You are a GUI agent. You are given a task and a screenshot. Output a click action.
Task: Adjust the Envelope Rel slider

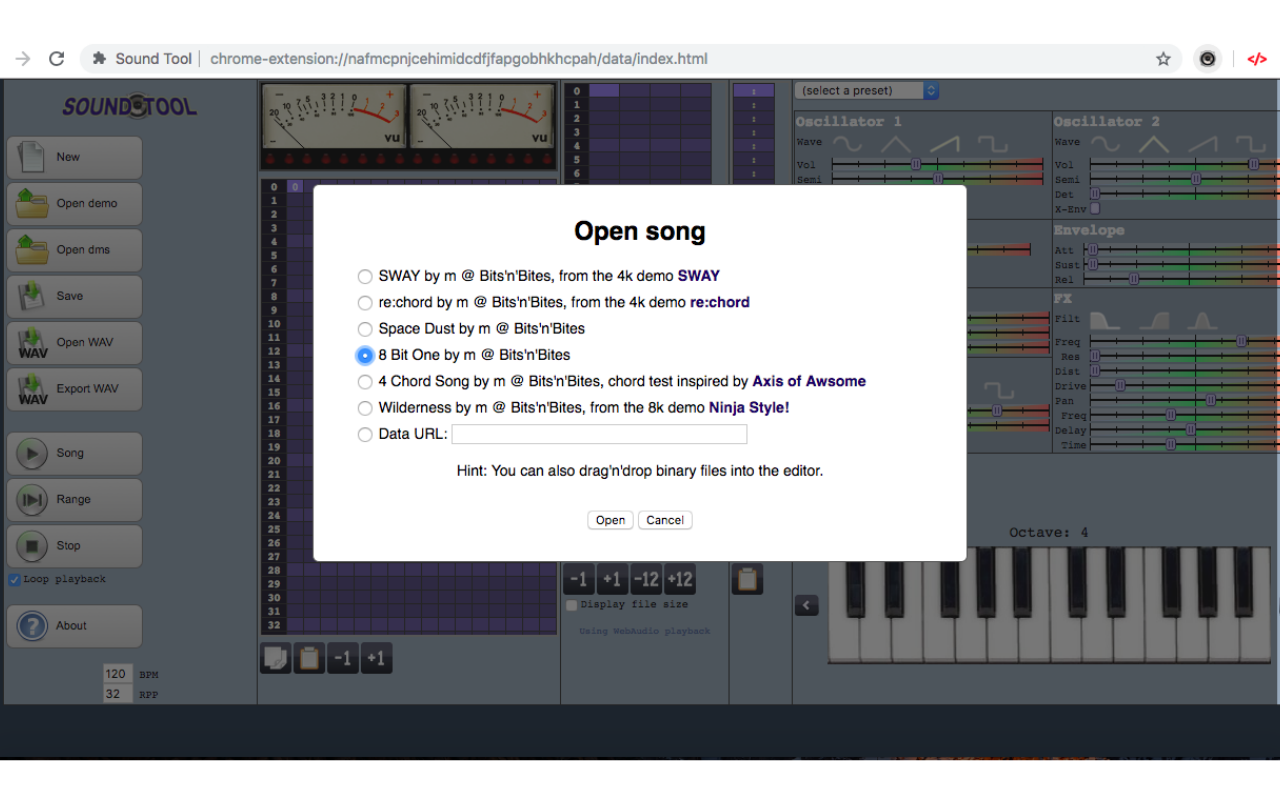[x=1184, y=280]
